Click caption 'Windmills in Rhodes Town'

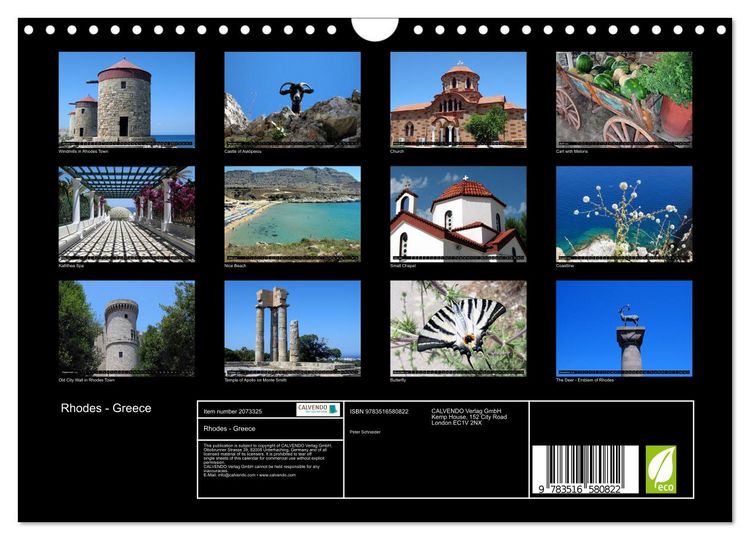[x=83, y=151]
